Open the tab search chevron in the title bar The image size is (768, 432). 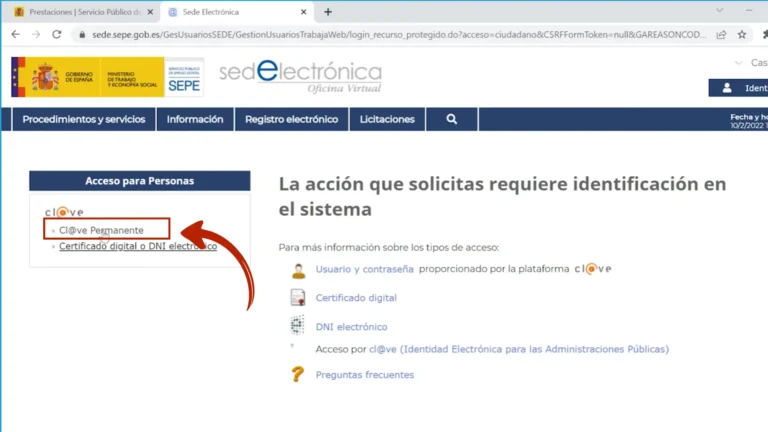click(x=720, y=10)
